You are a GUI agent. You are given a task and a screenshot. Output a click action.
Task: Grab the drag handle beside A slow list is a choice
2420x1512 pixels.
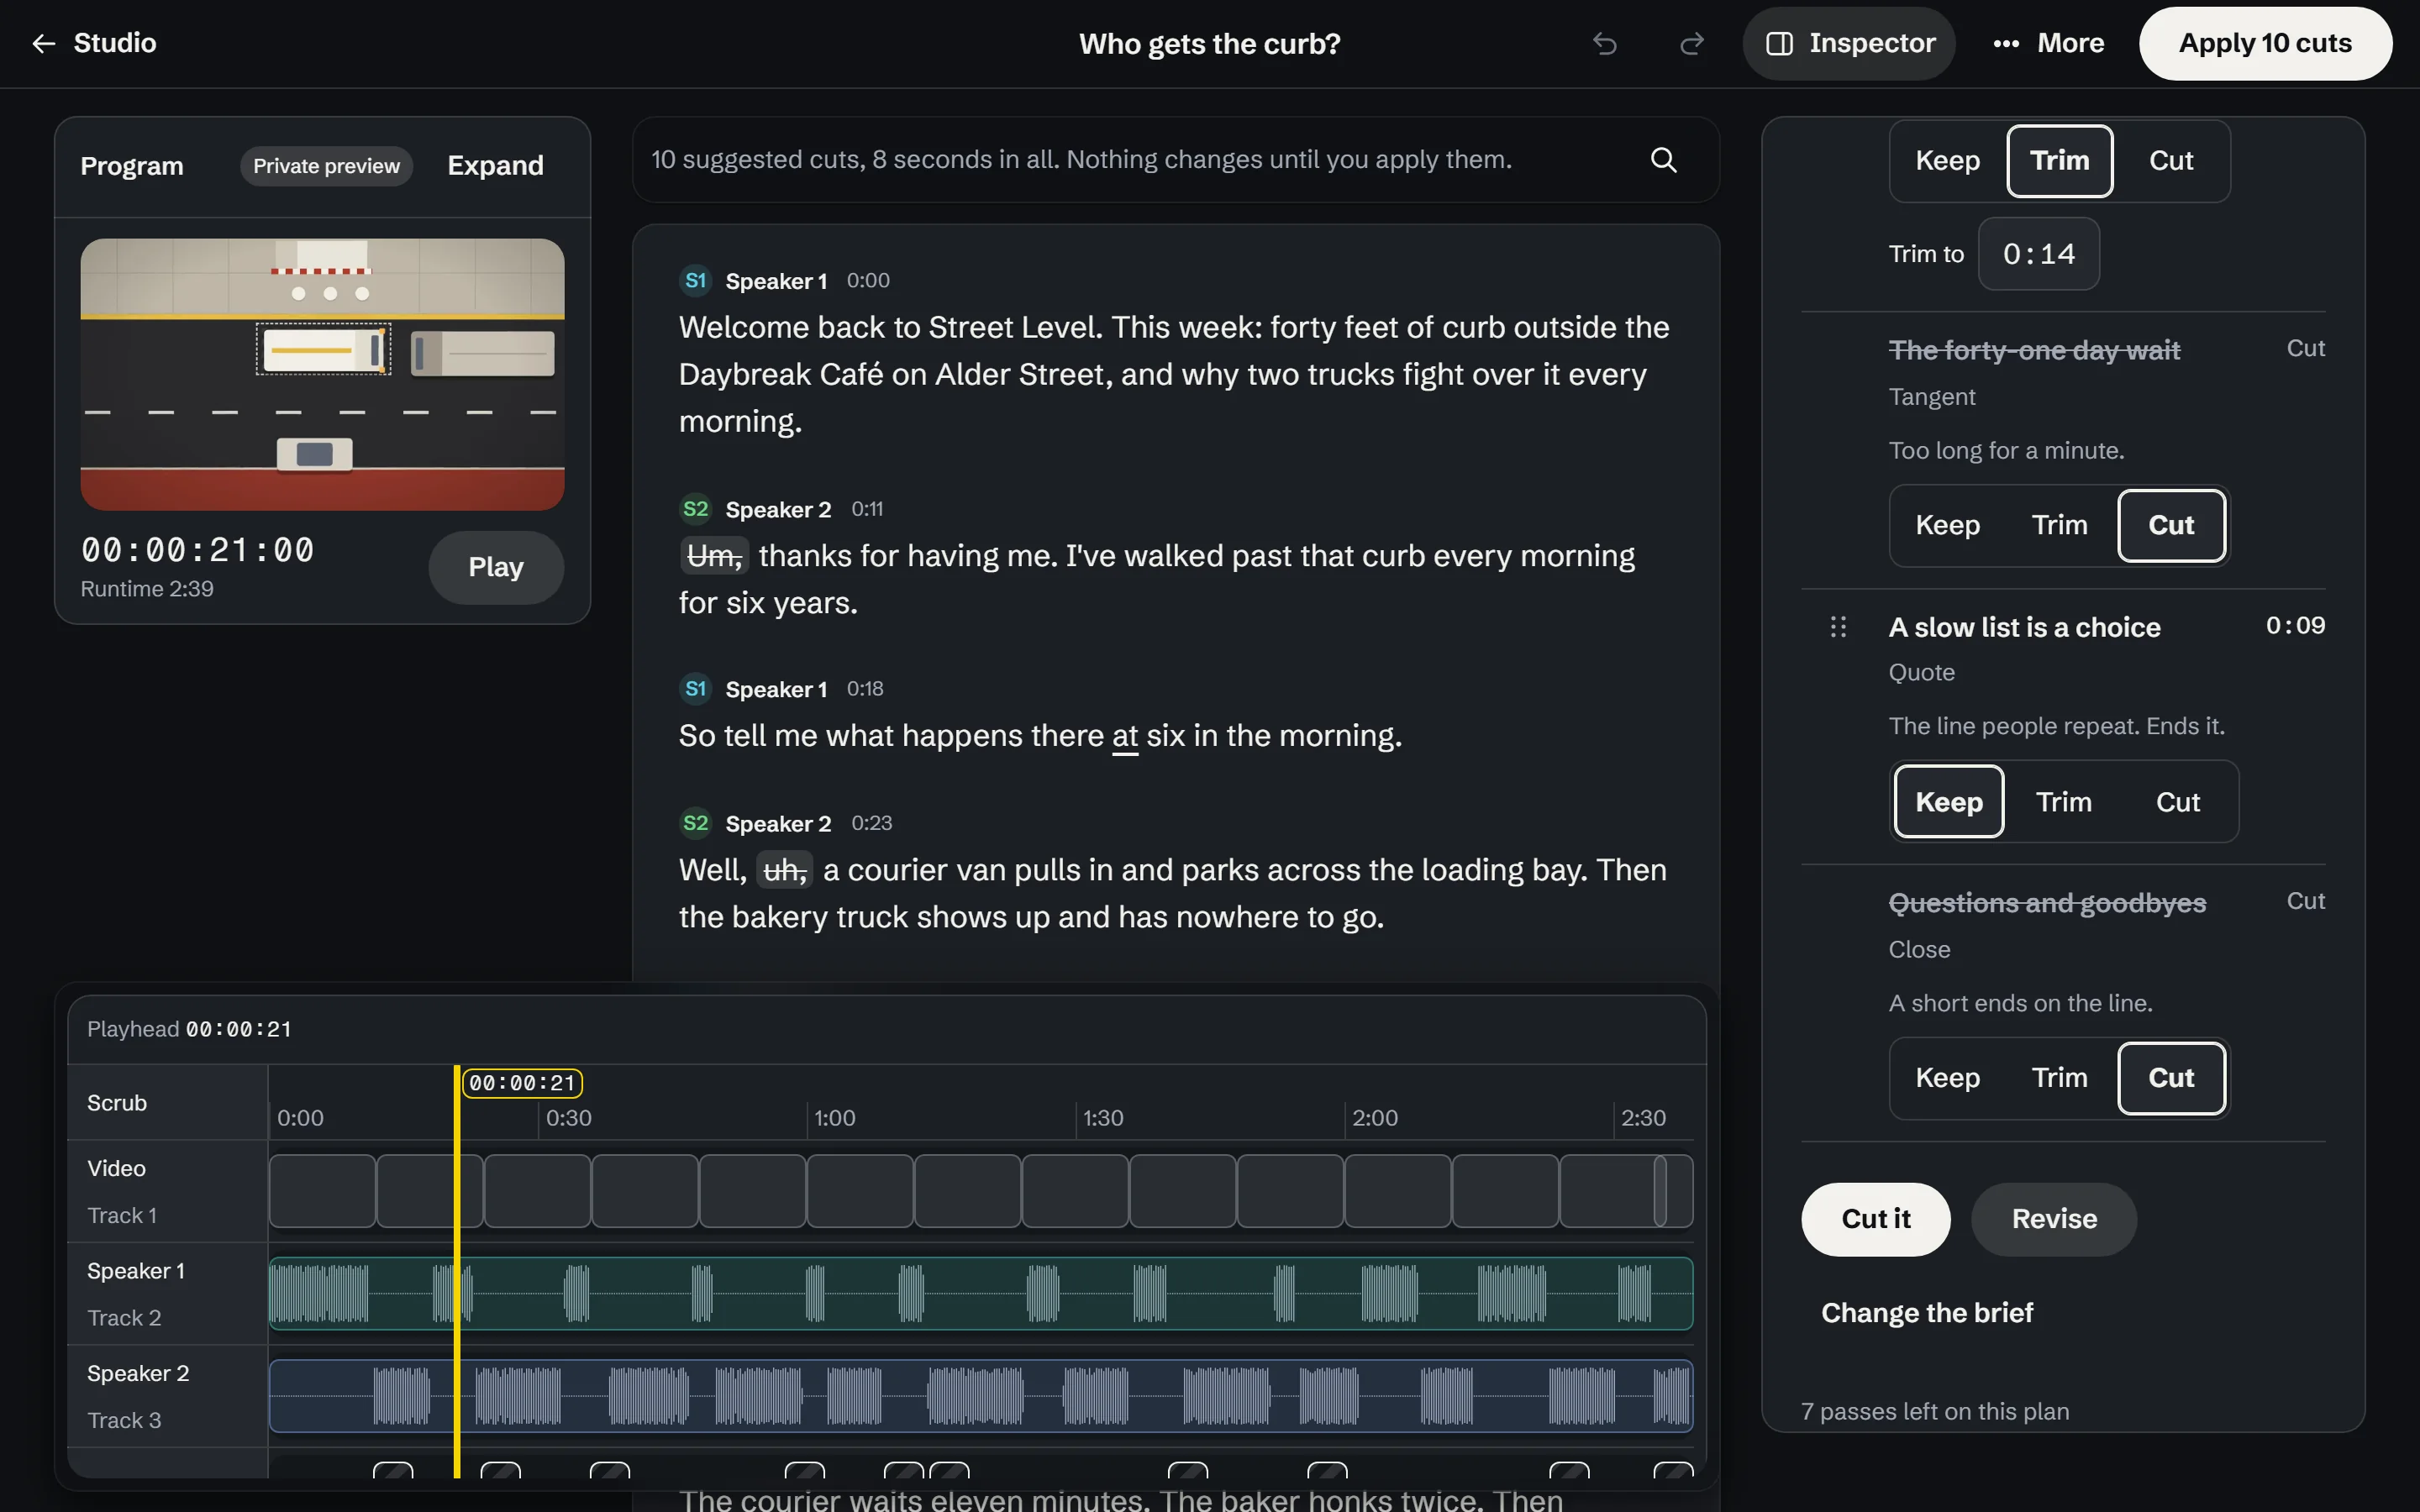click(x=1838, y=627)
